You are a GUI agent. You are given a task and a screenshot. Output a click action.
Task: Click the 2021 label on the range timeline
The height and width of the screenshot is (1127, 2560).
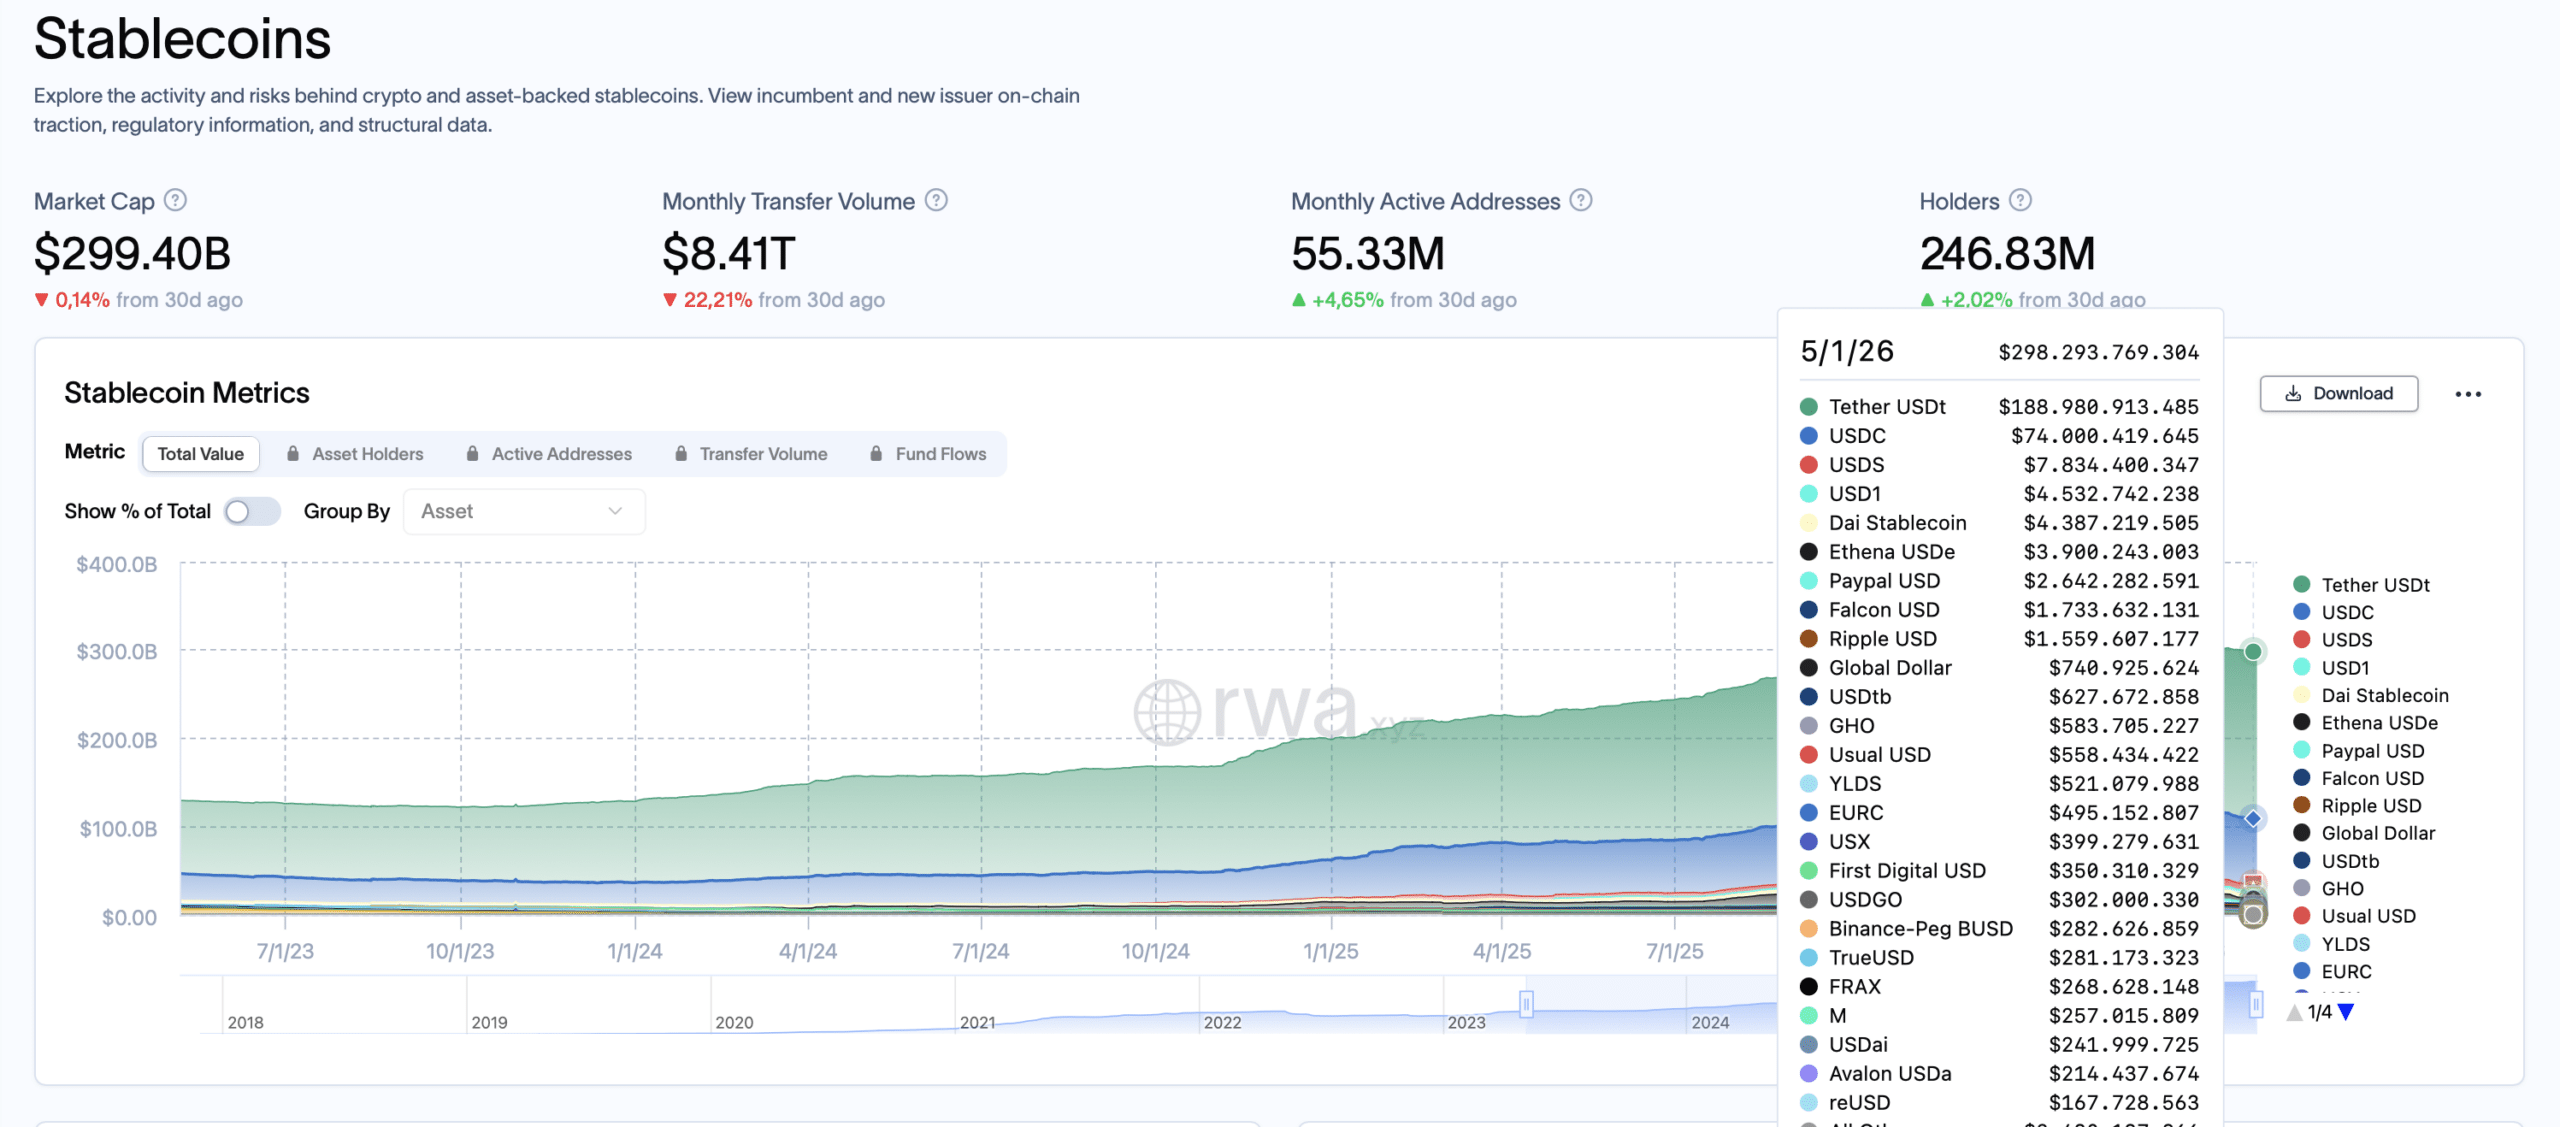[x=978, y=1022]
